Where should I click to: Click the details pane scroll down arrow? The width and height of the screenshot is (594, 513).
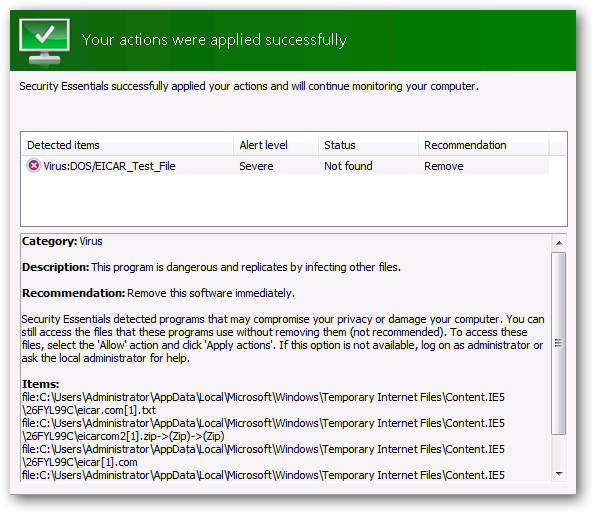pyautogui.click(x=559, y=474)
